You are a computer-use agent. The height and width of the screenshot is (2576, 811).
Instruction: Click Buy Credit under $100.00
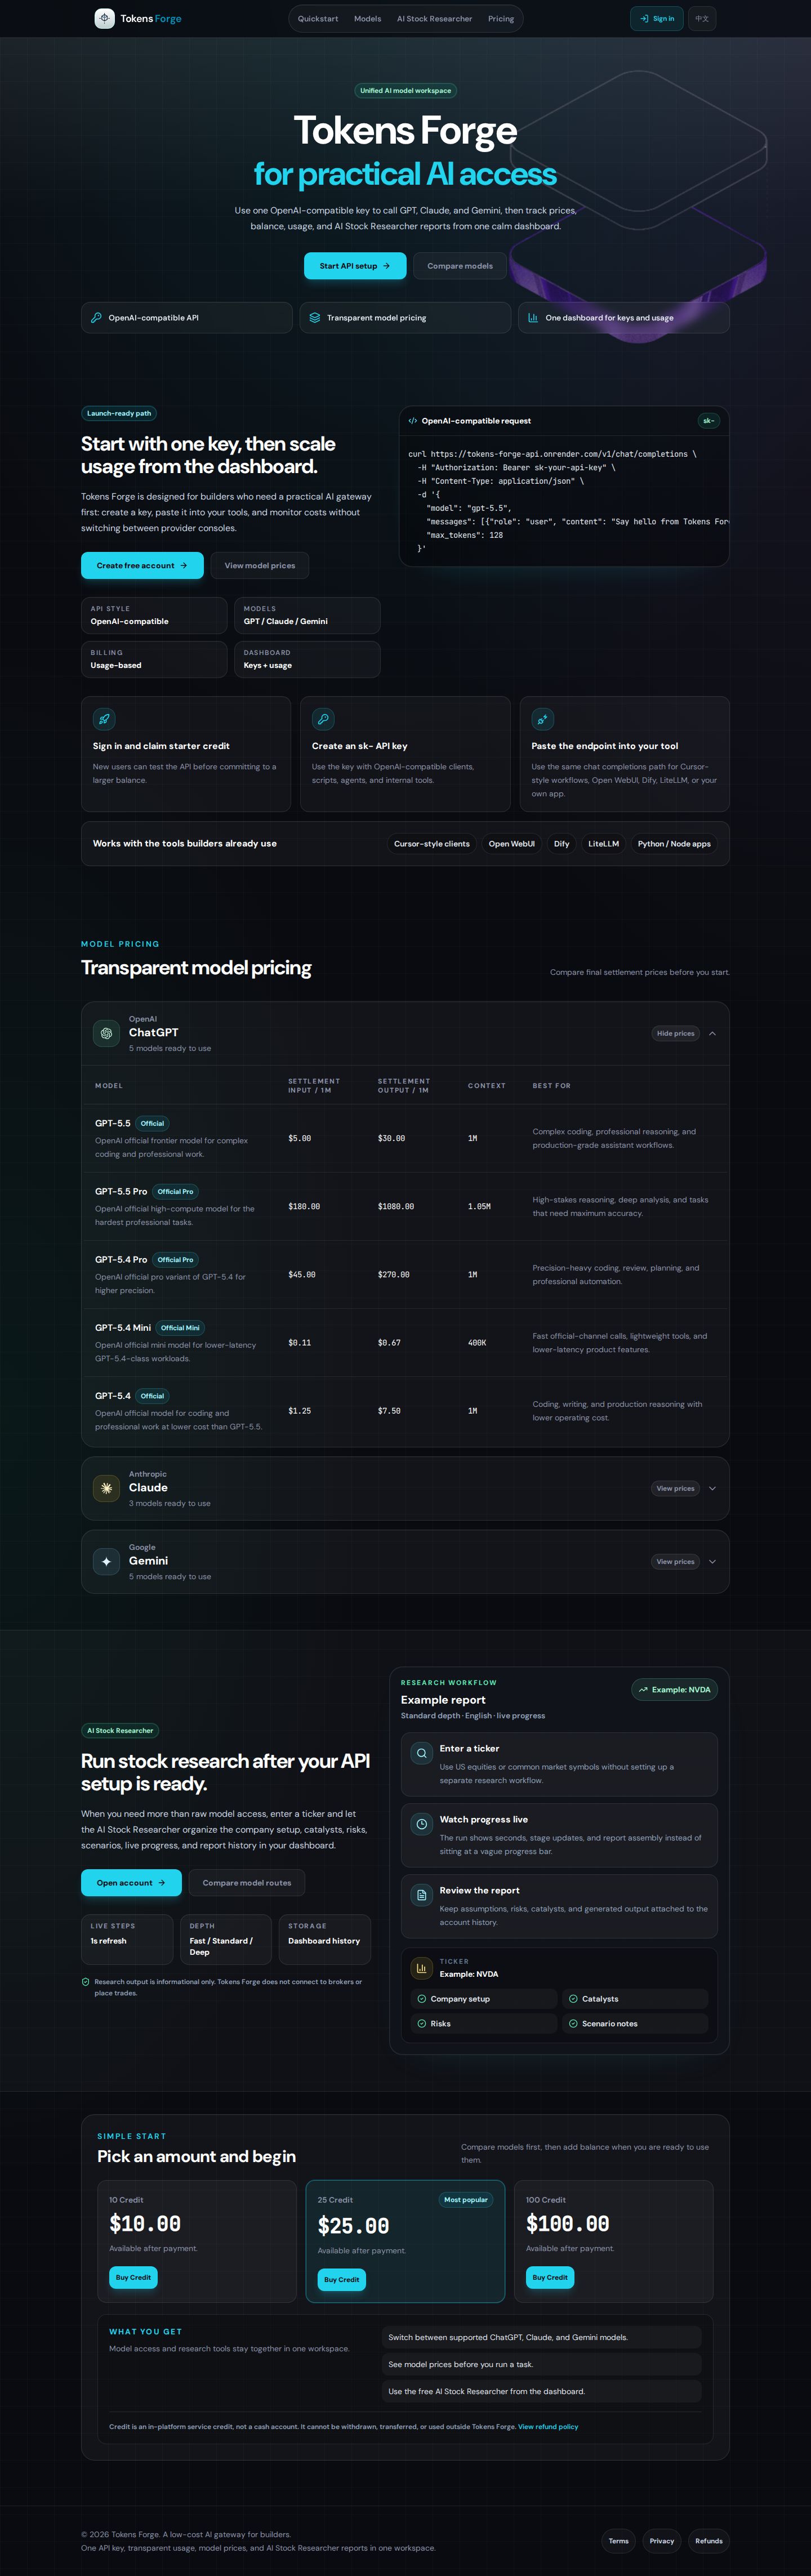pyautogui.click(x=550, y=2277)
